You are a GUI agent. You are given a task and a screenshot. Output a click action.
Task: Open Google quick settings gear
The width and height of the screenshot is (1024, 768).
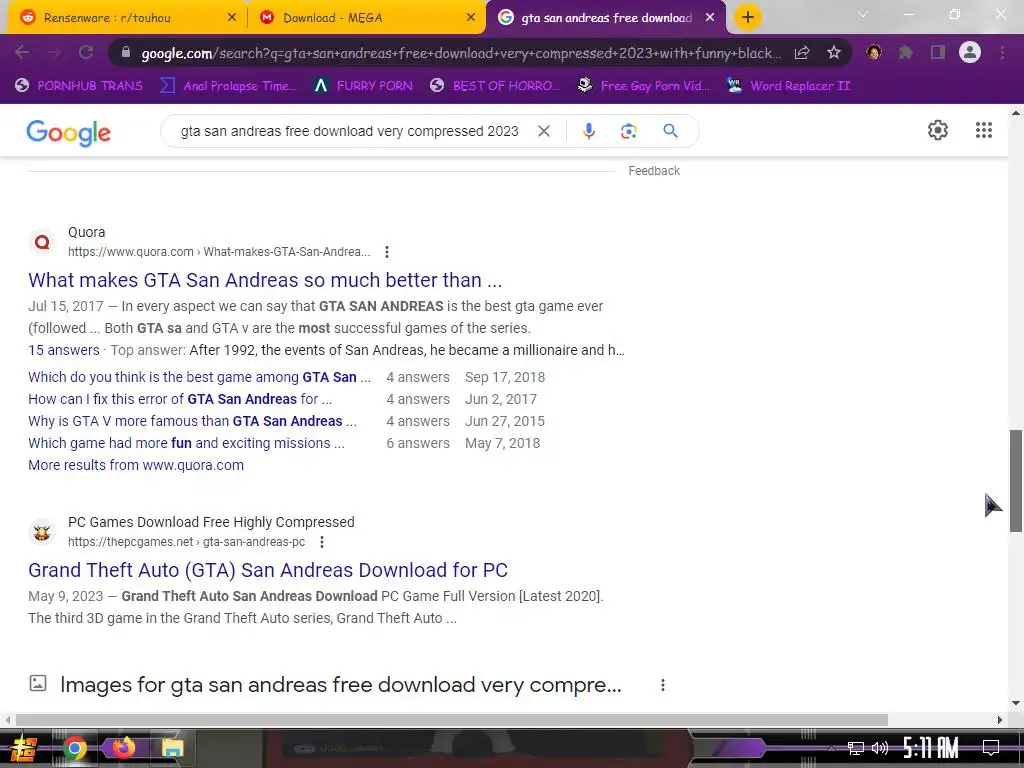[x=938, y=130]
